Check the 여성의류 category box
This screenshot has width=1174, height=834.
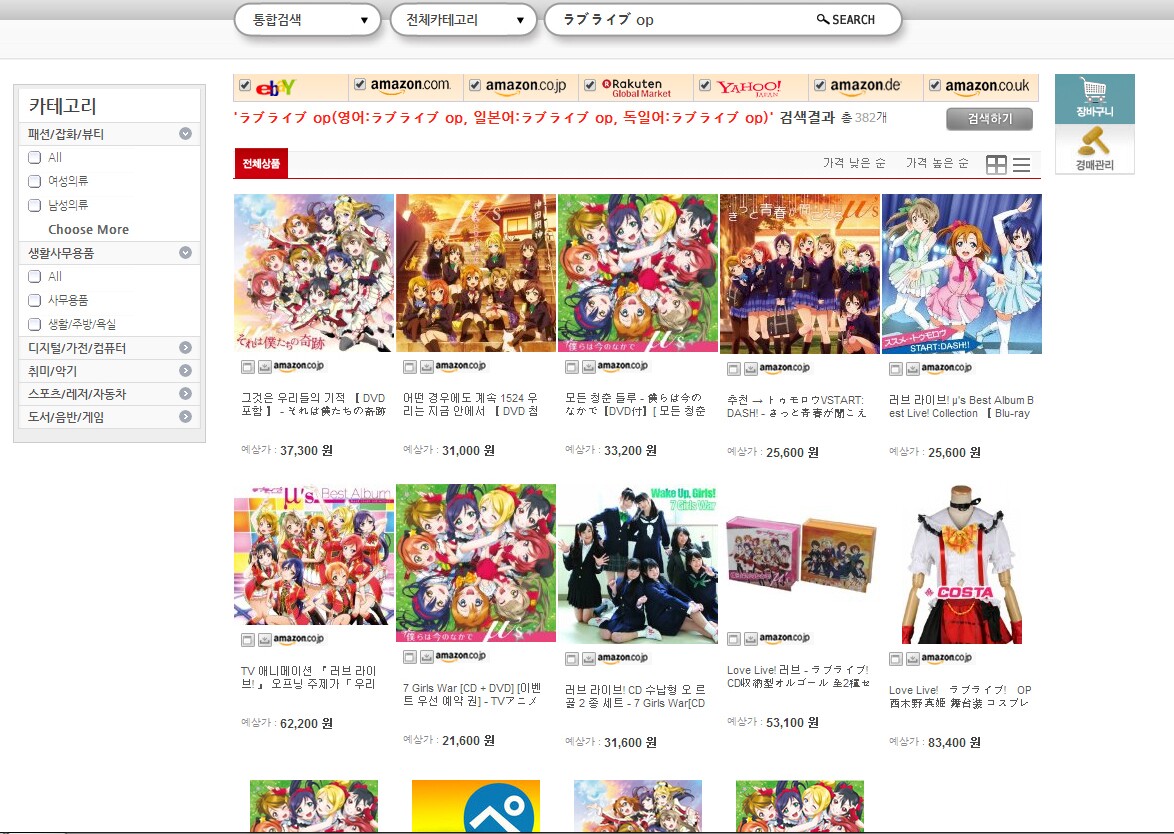click(34, 181)
